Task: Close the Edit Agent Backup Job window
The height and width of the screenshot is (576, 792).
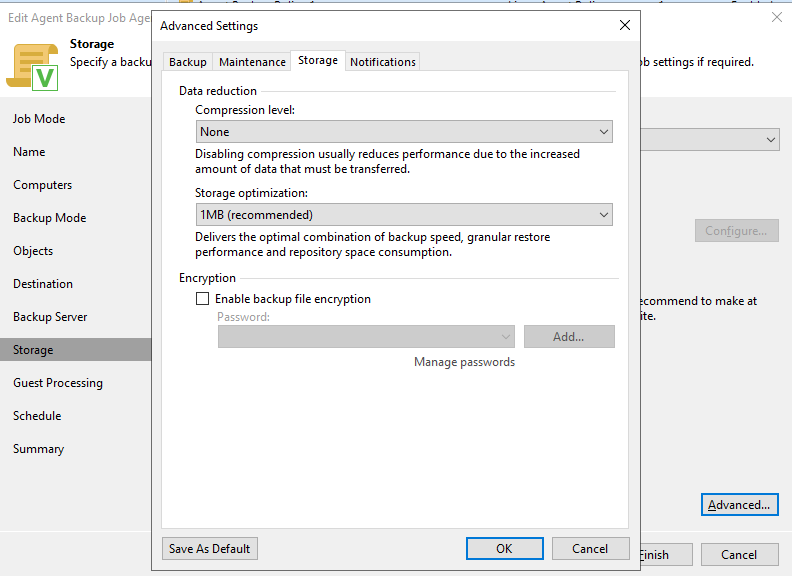Action: click(x=777, y=16)
